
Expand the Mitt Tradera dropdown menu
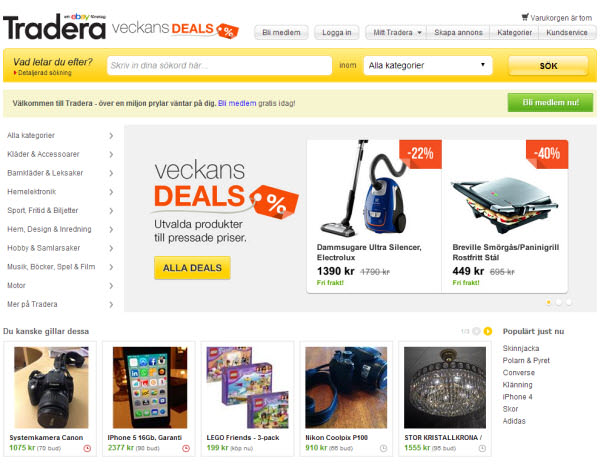[x=397, y=33]
